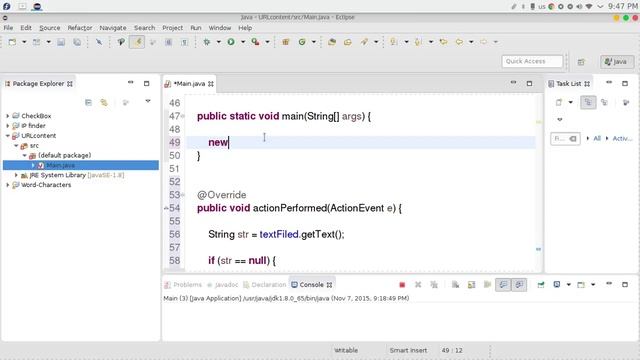Click the clock in the system tray
This screenshot has height=360, width=640.
point(623,6)
